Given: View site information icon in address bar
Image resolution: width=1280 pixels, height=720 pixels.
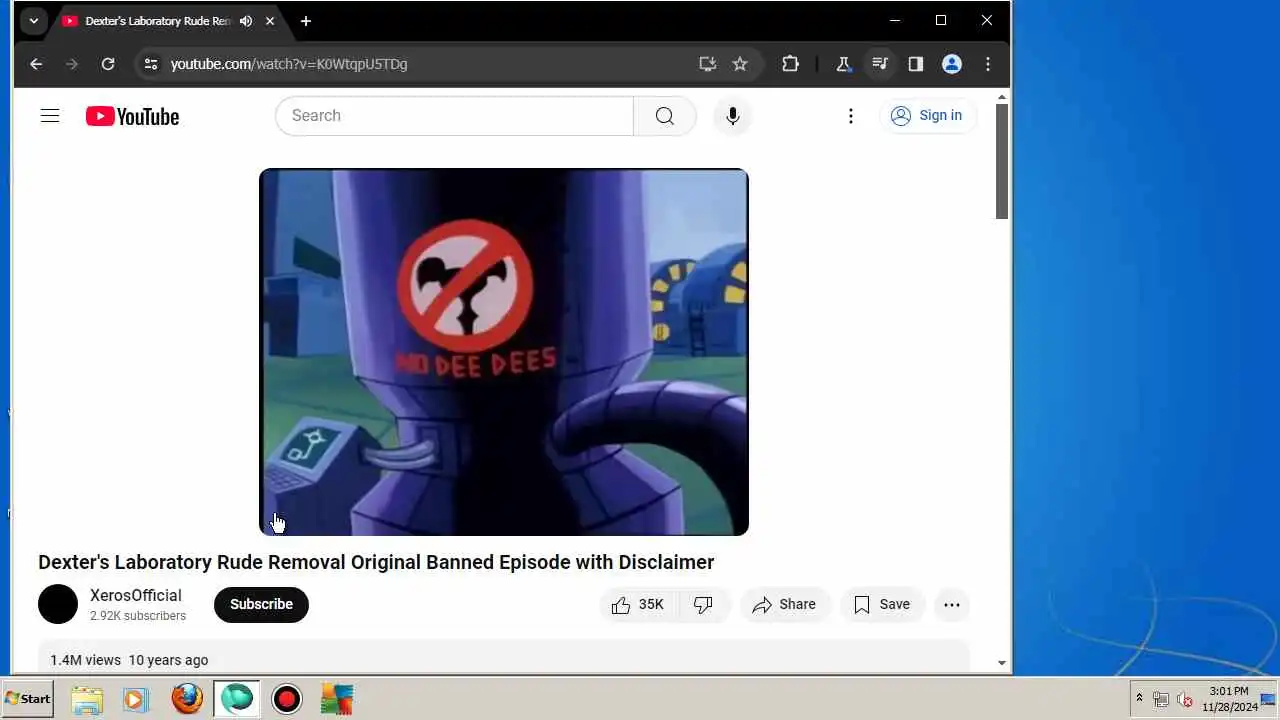Looking at the screenshot, I should (150, 64).
